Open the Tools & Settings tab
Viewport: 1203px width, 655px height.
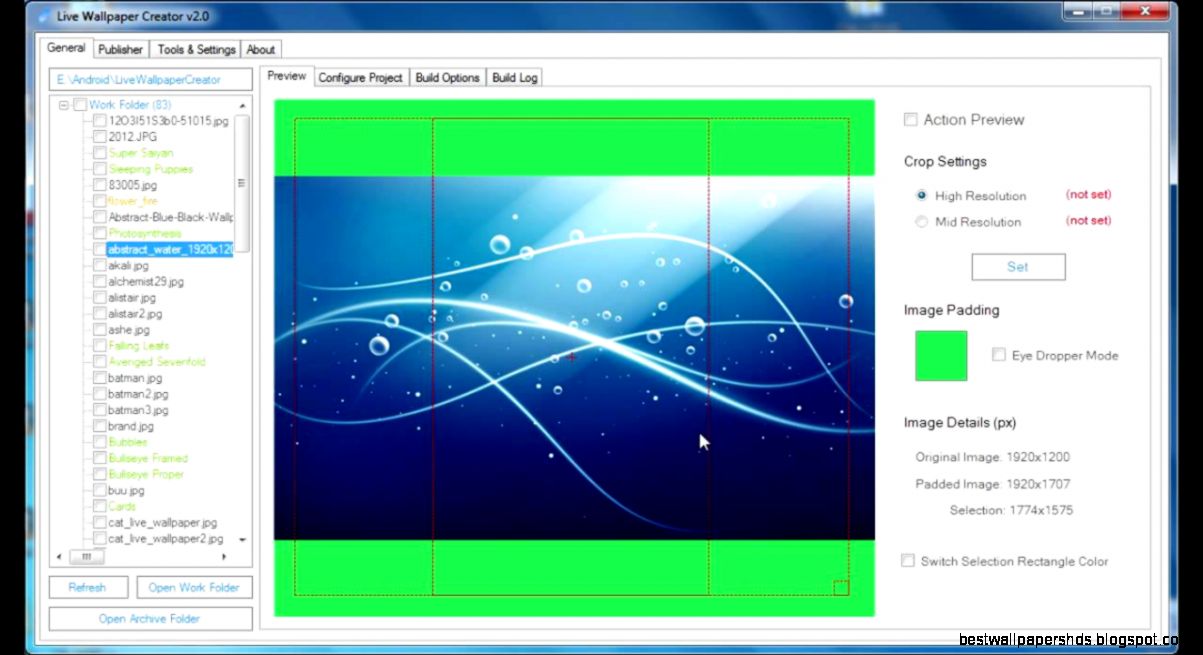click(x=196, y=49)
